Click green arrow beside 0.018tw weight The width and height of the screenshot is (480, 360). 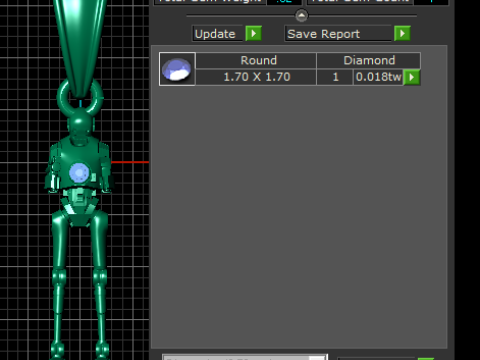(412, 77)
